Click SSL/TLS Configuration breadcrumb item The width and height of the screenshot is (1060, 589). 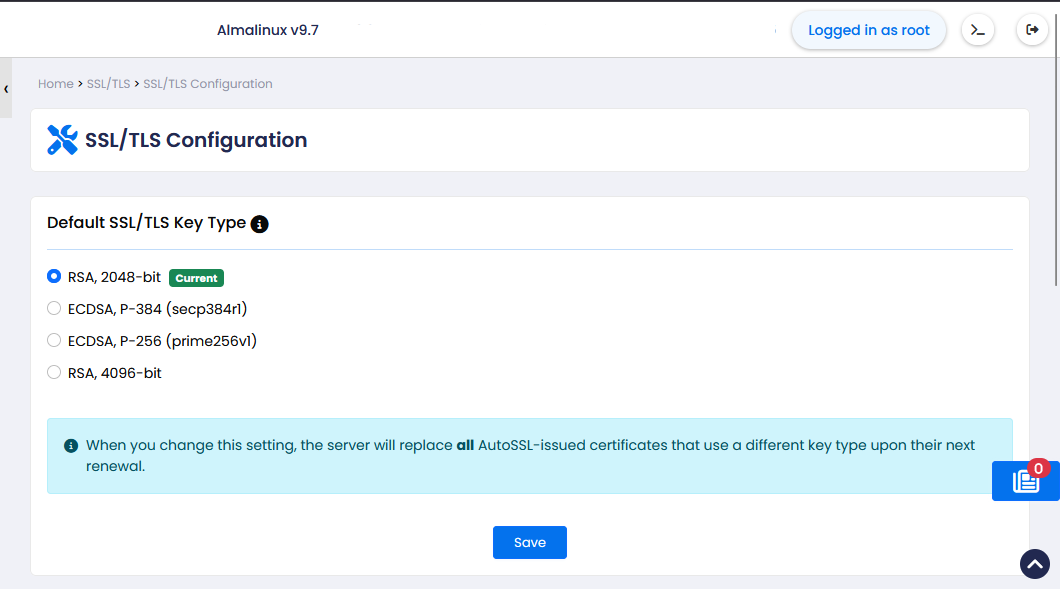(208, 84)
